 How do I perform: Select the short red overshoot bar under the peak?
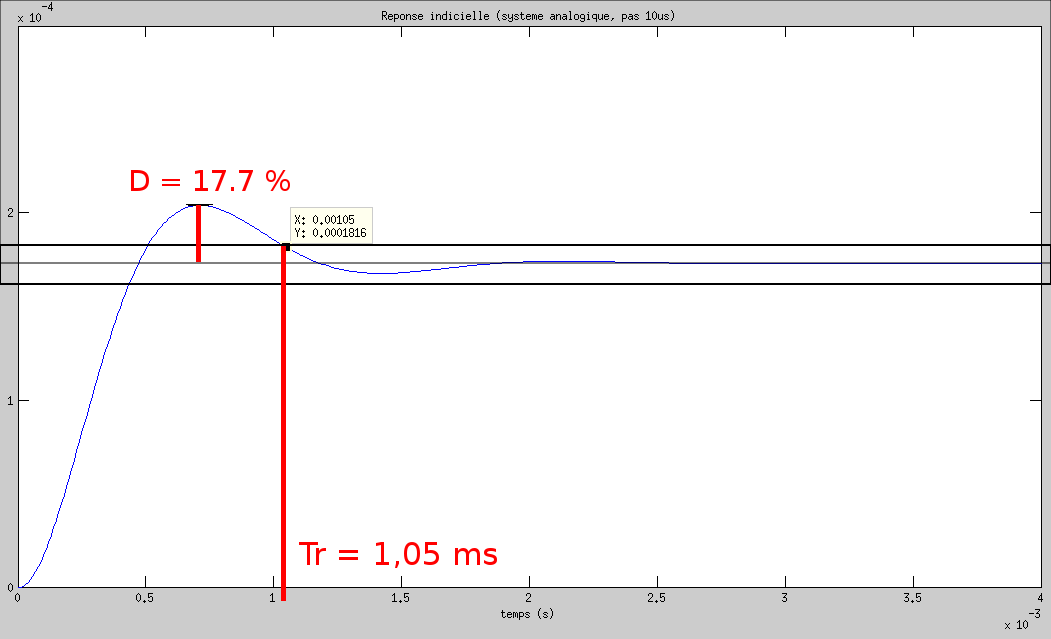[x=199, y=234]
